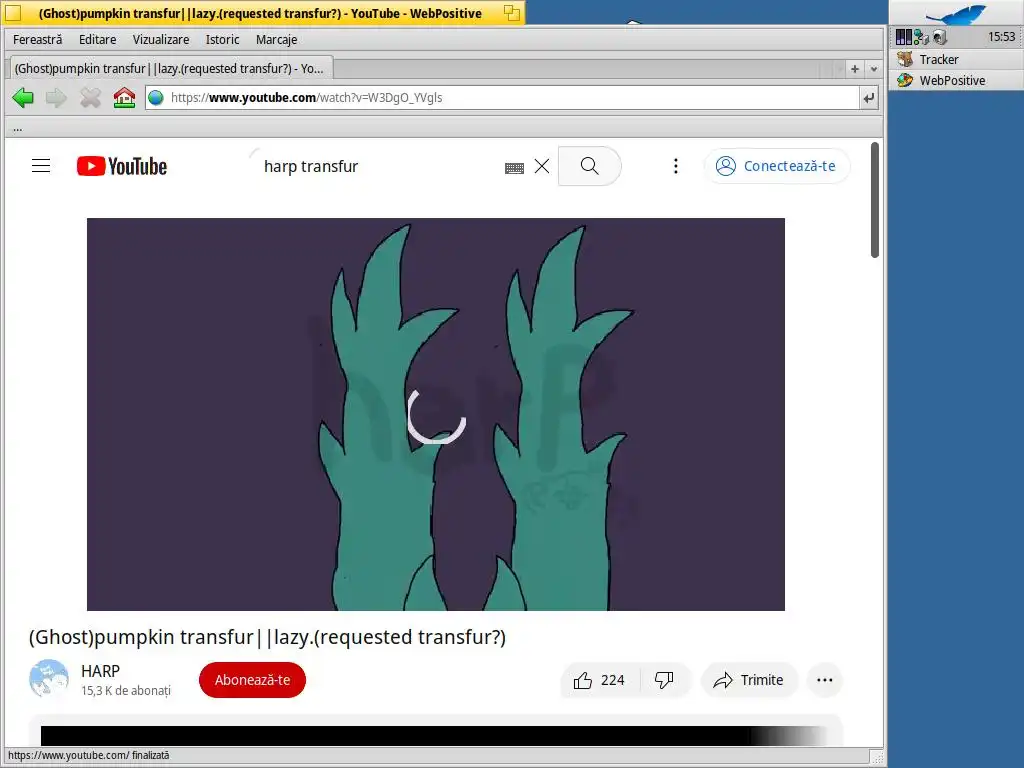1024x768 pixels.
Task: Click the 15,3 K de abonați text
Action: click(x=125, y=690)
